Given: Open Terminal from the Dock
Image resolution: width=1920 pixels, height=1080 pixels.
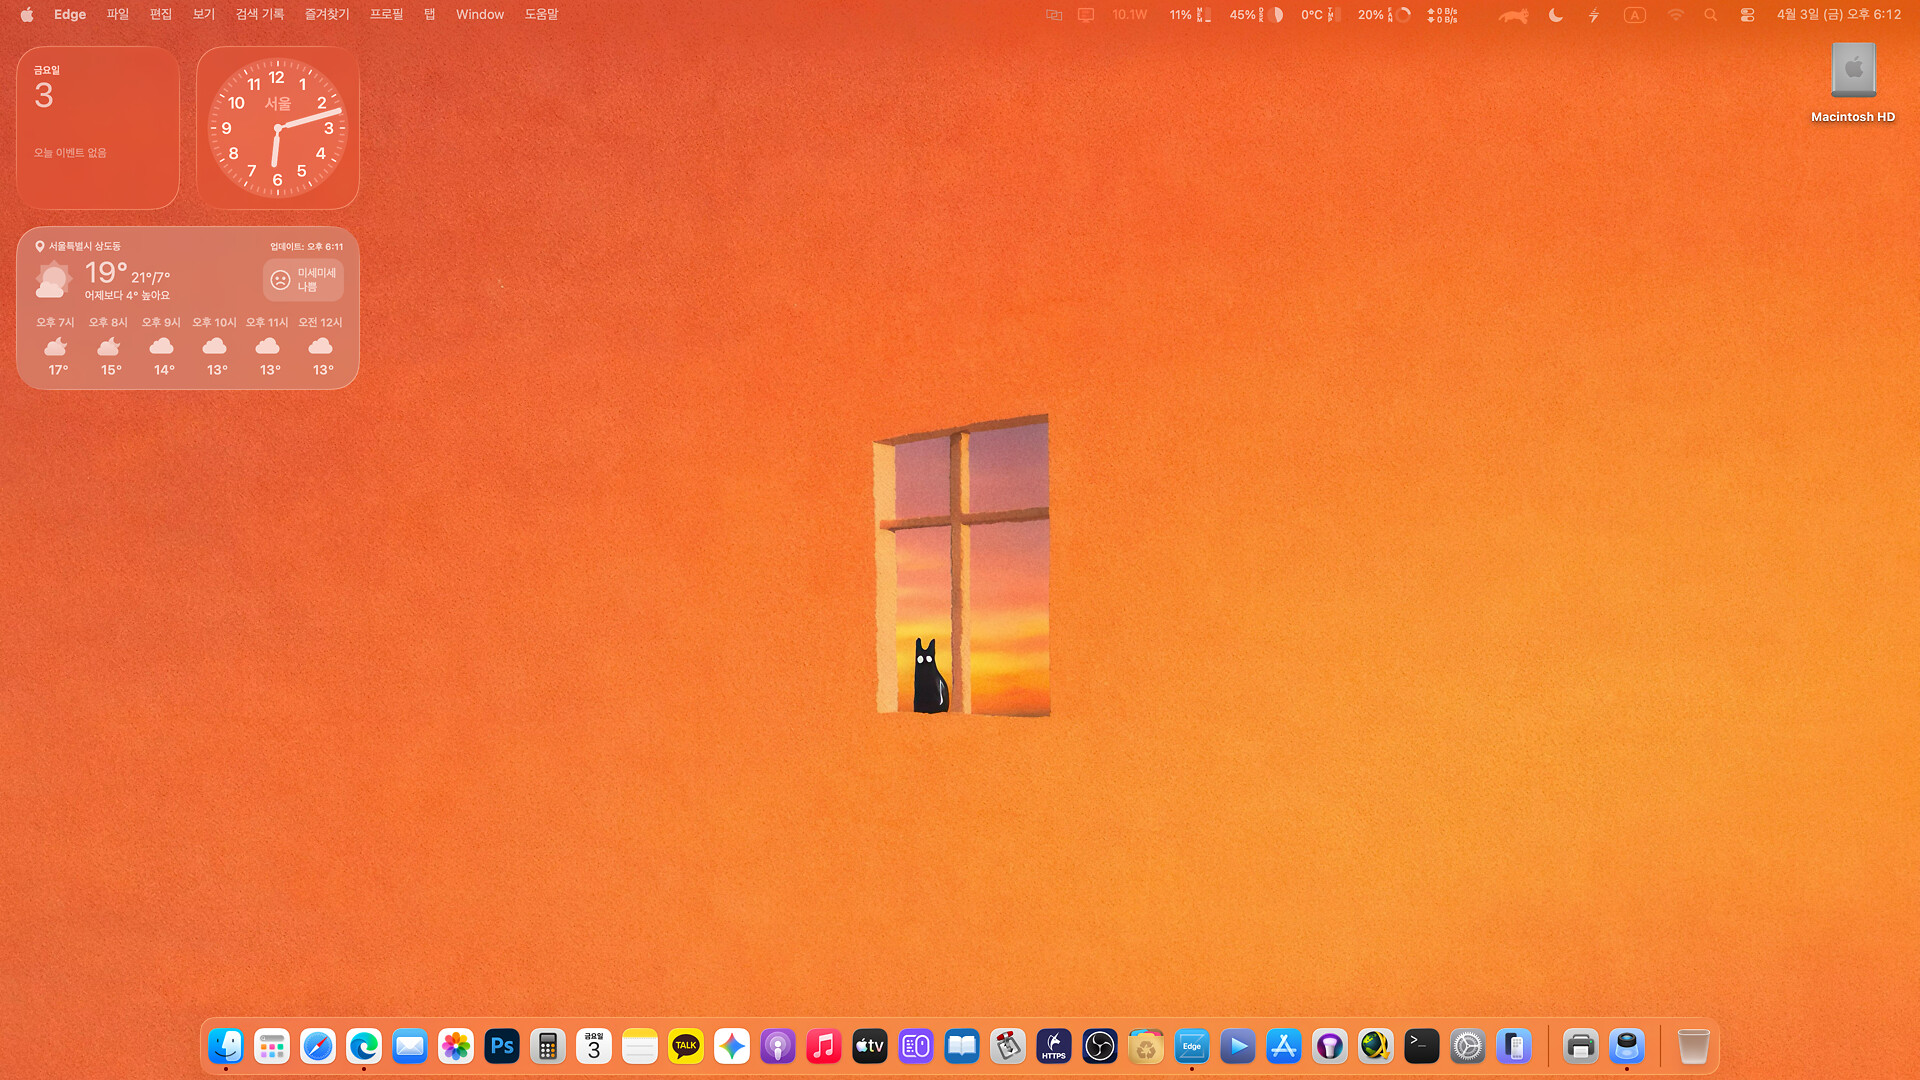Looking at the screenshot, I should tap(1422, 1047).
